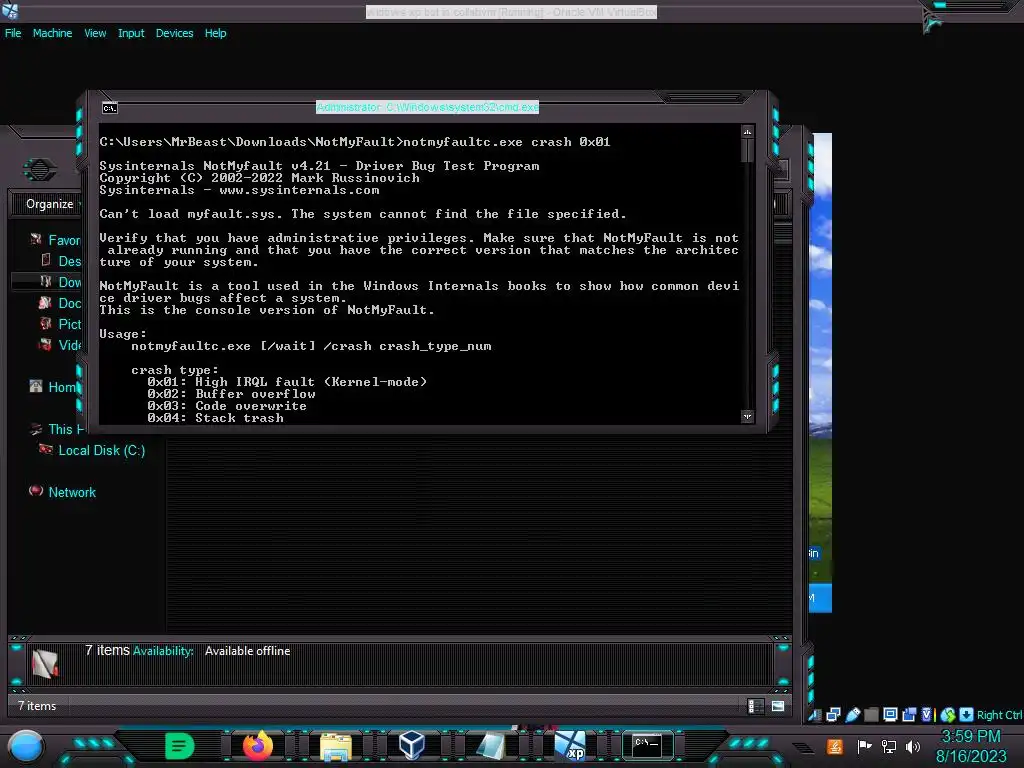
Task: Open VirtualBox Manager cube icon on taskbar
Action: [x=412, y=745]
